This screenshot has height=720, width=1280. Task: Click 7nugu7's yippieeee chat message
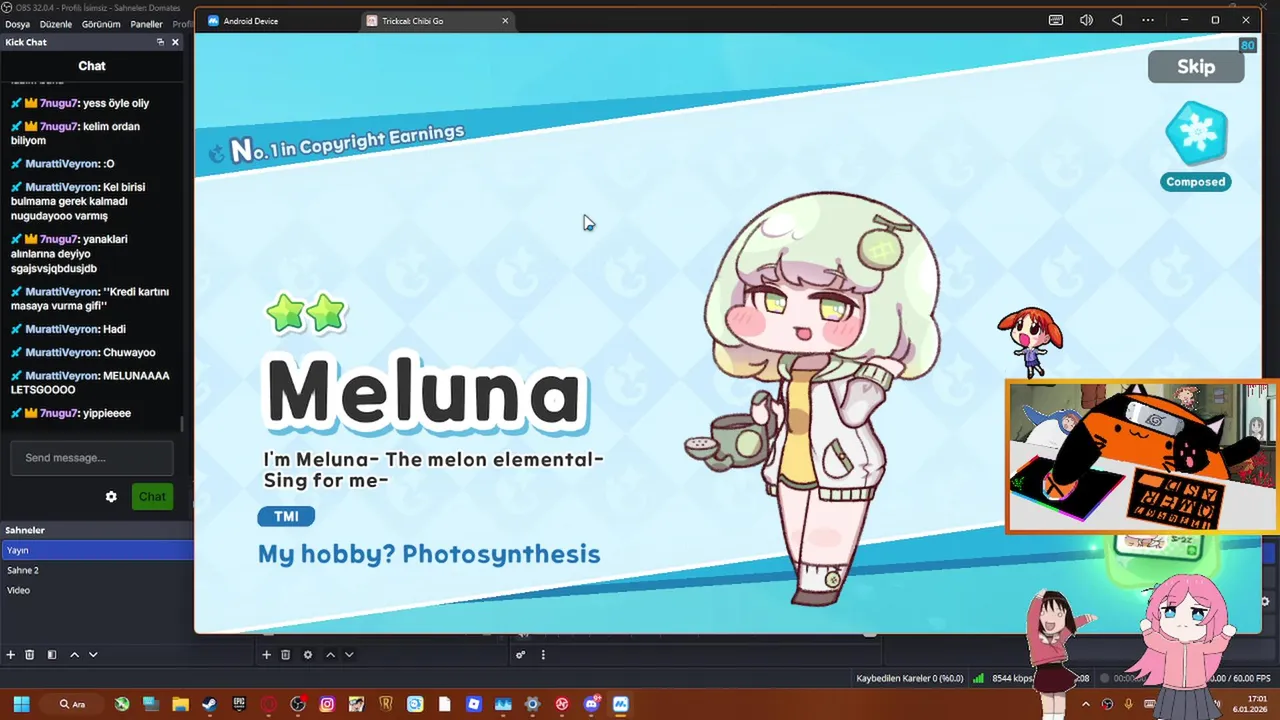71,413
